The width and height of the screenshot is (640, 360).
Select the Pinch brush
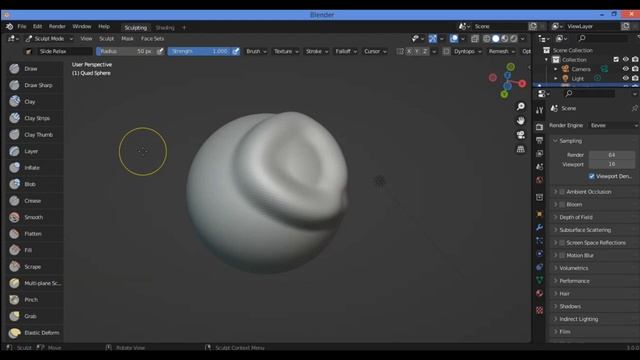(34, 300)
